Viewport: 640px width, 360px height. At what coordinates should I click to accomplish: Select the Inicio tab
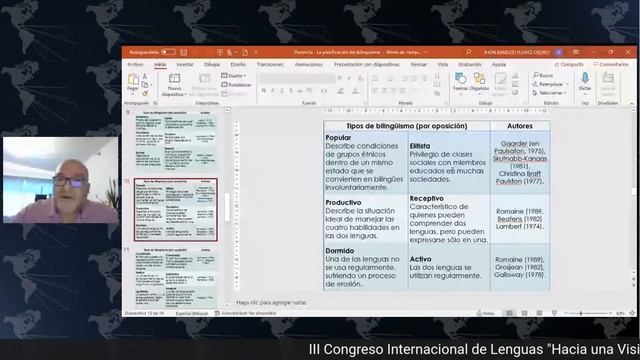(x=160, y=64)
